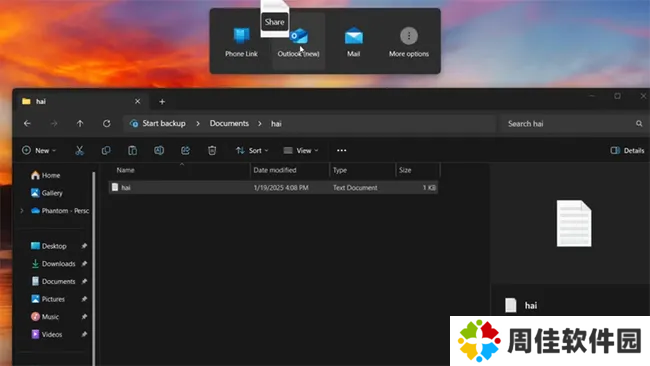
Task: Go back with the Back arrow
Action: 27,124
